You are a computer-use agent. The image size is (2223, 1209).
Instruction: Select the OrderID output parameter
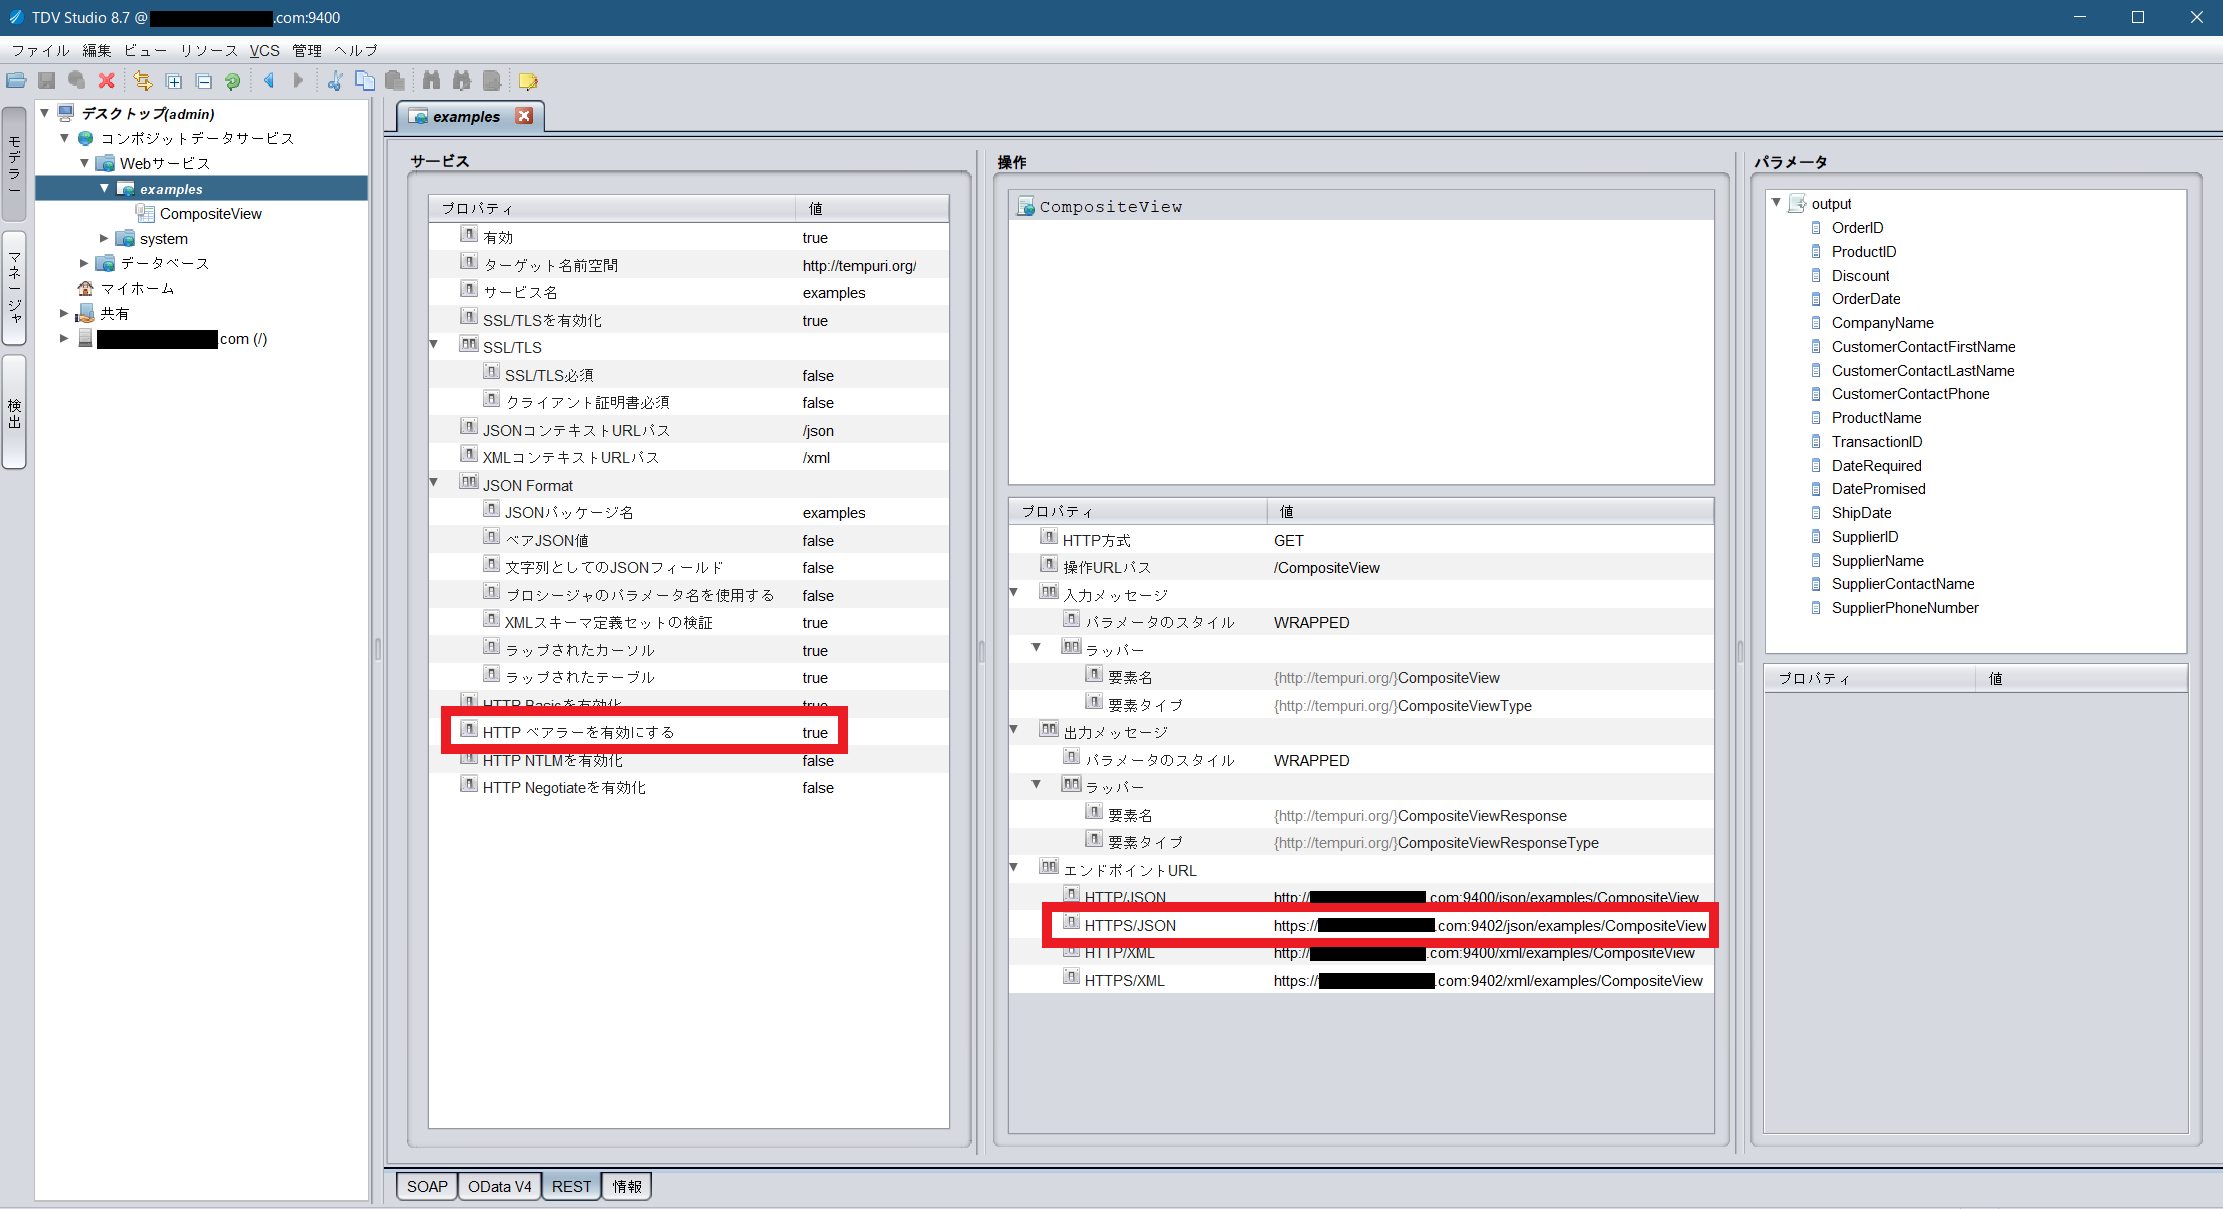click(x=1857, y=228)
